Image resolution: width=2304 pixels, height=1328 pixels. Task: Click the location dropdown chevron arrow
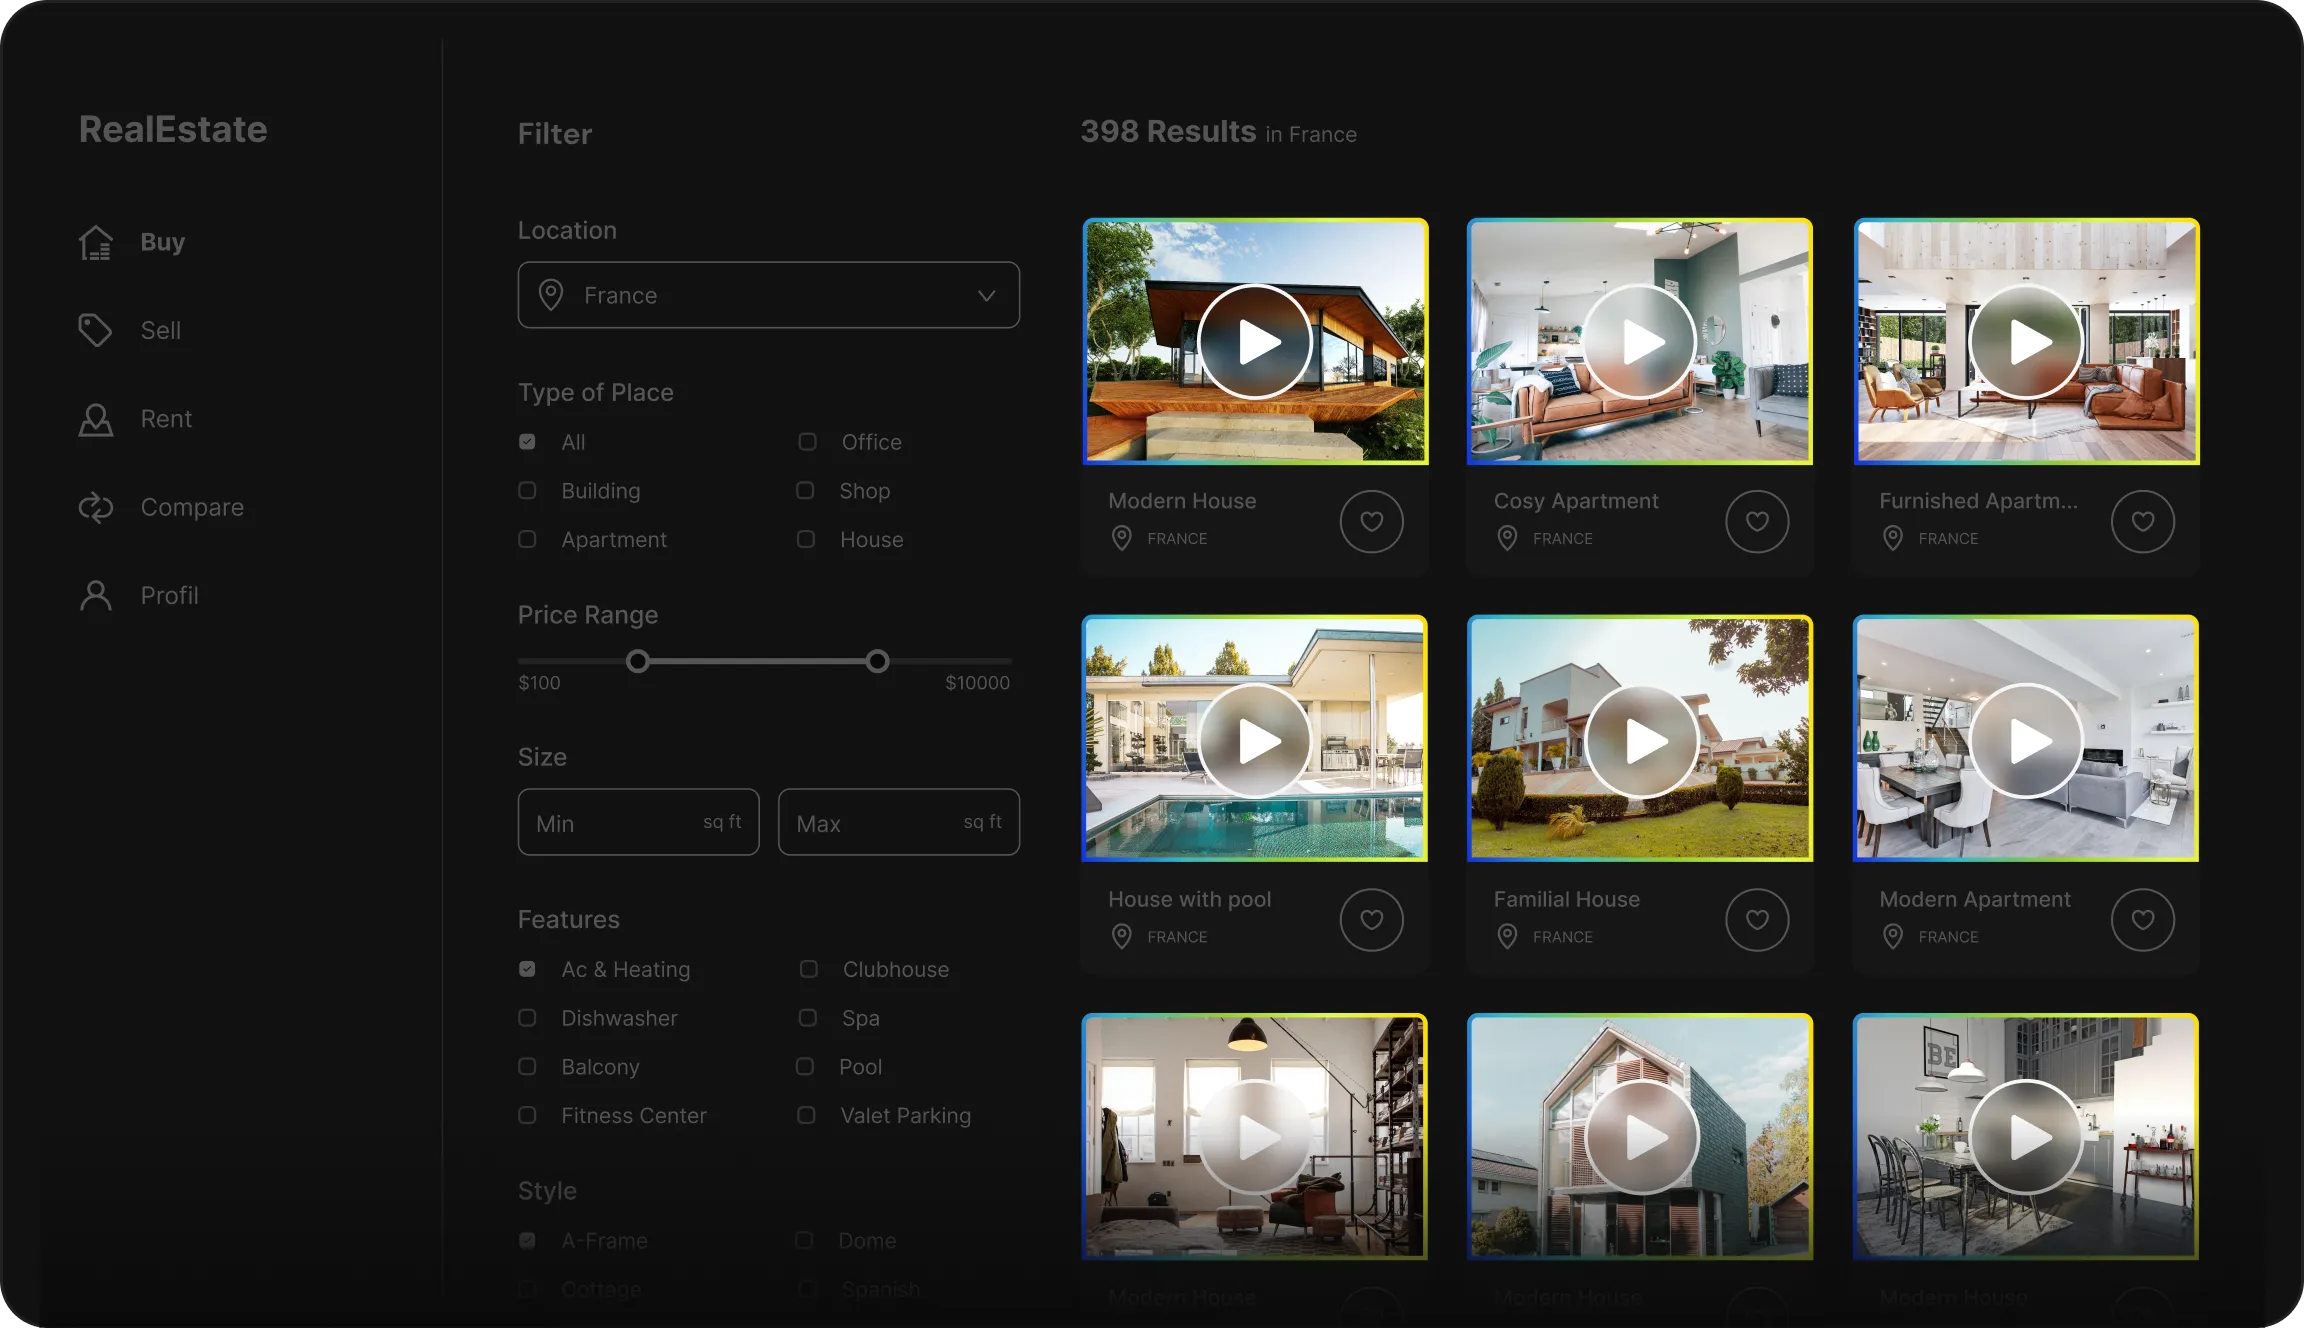click(x=987, y=296)
